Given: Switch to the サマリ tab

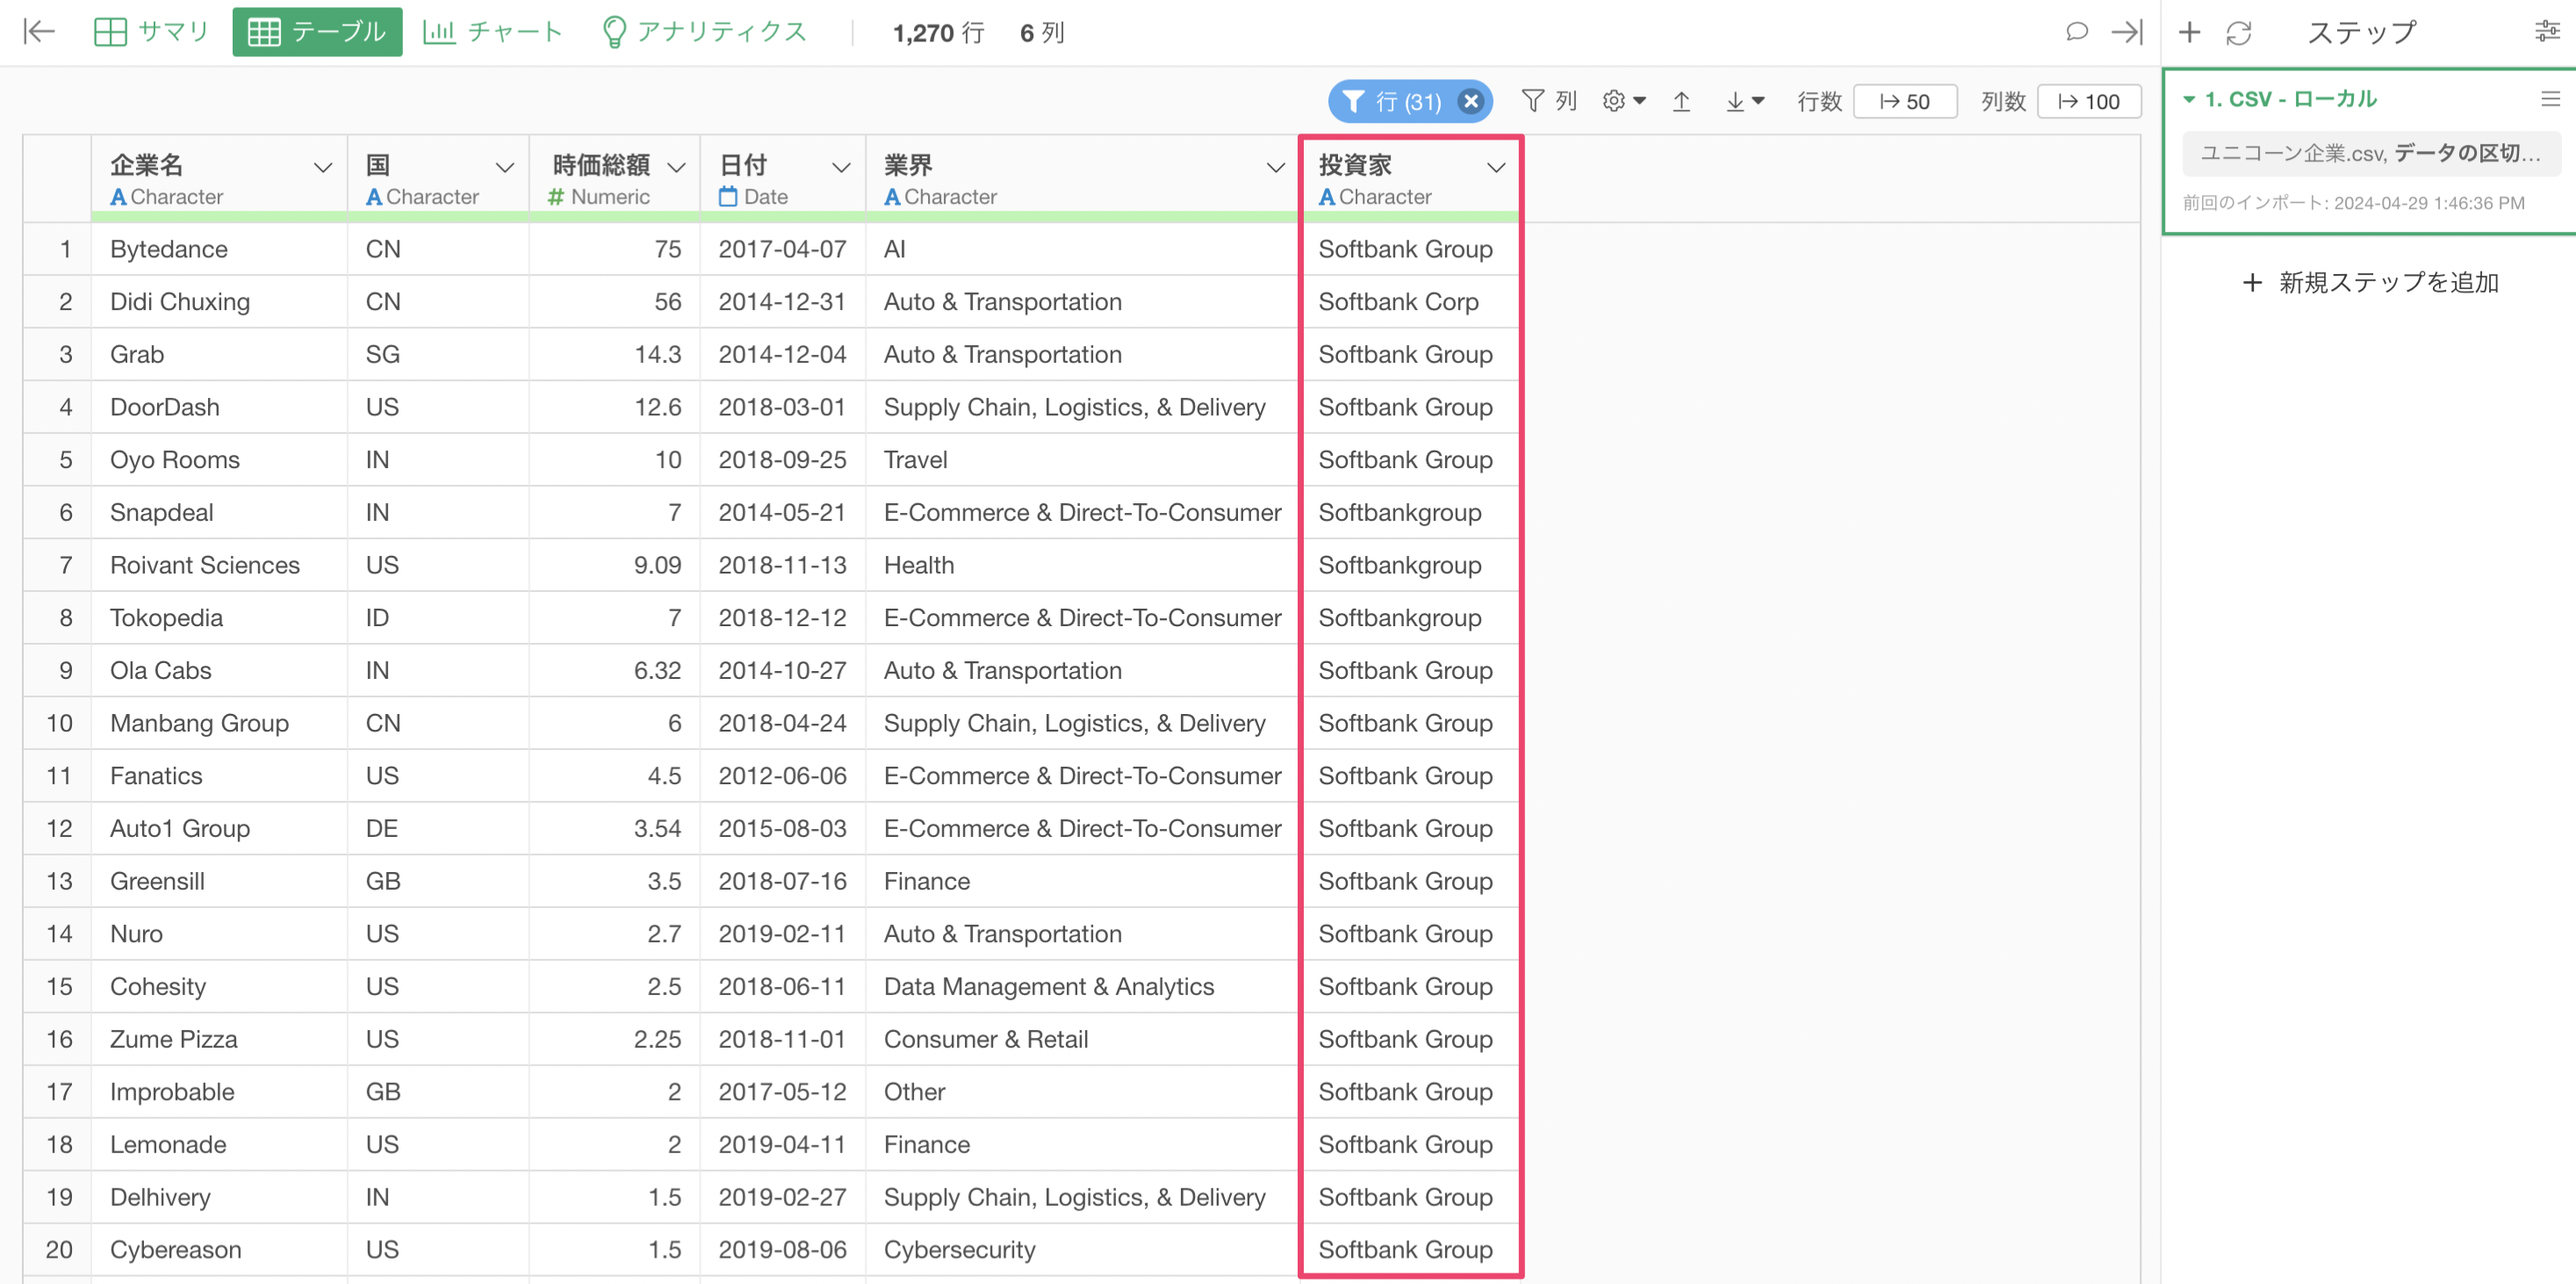Looking at the screenshot, I should tap(151, 32).
